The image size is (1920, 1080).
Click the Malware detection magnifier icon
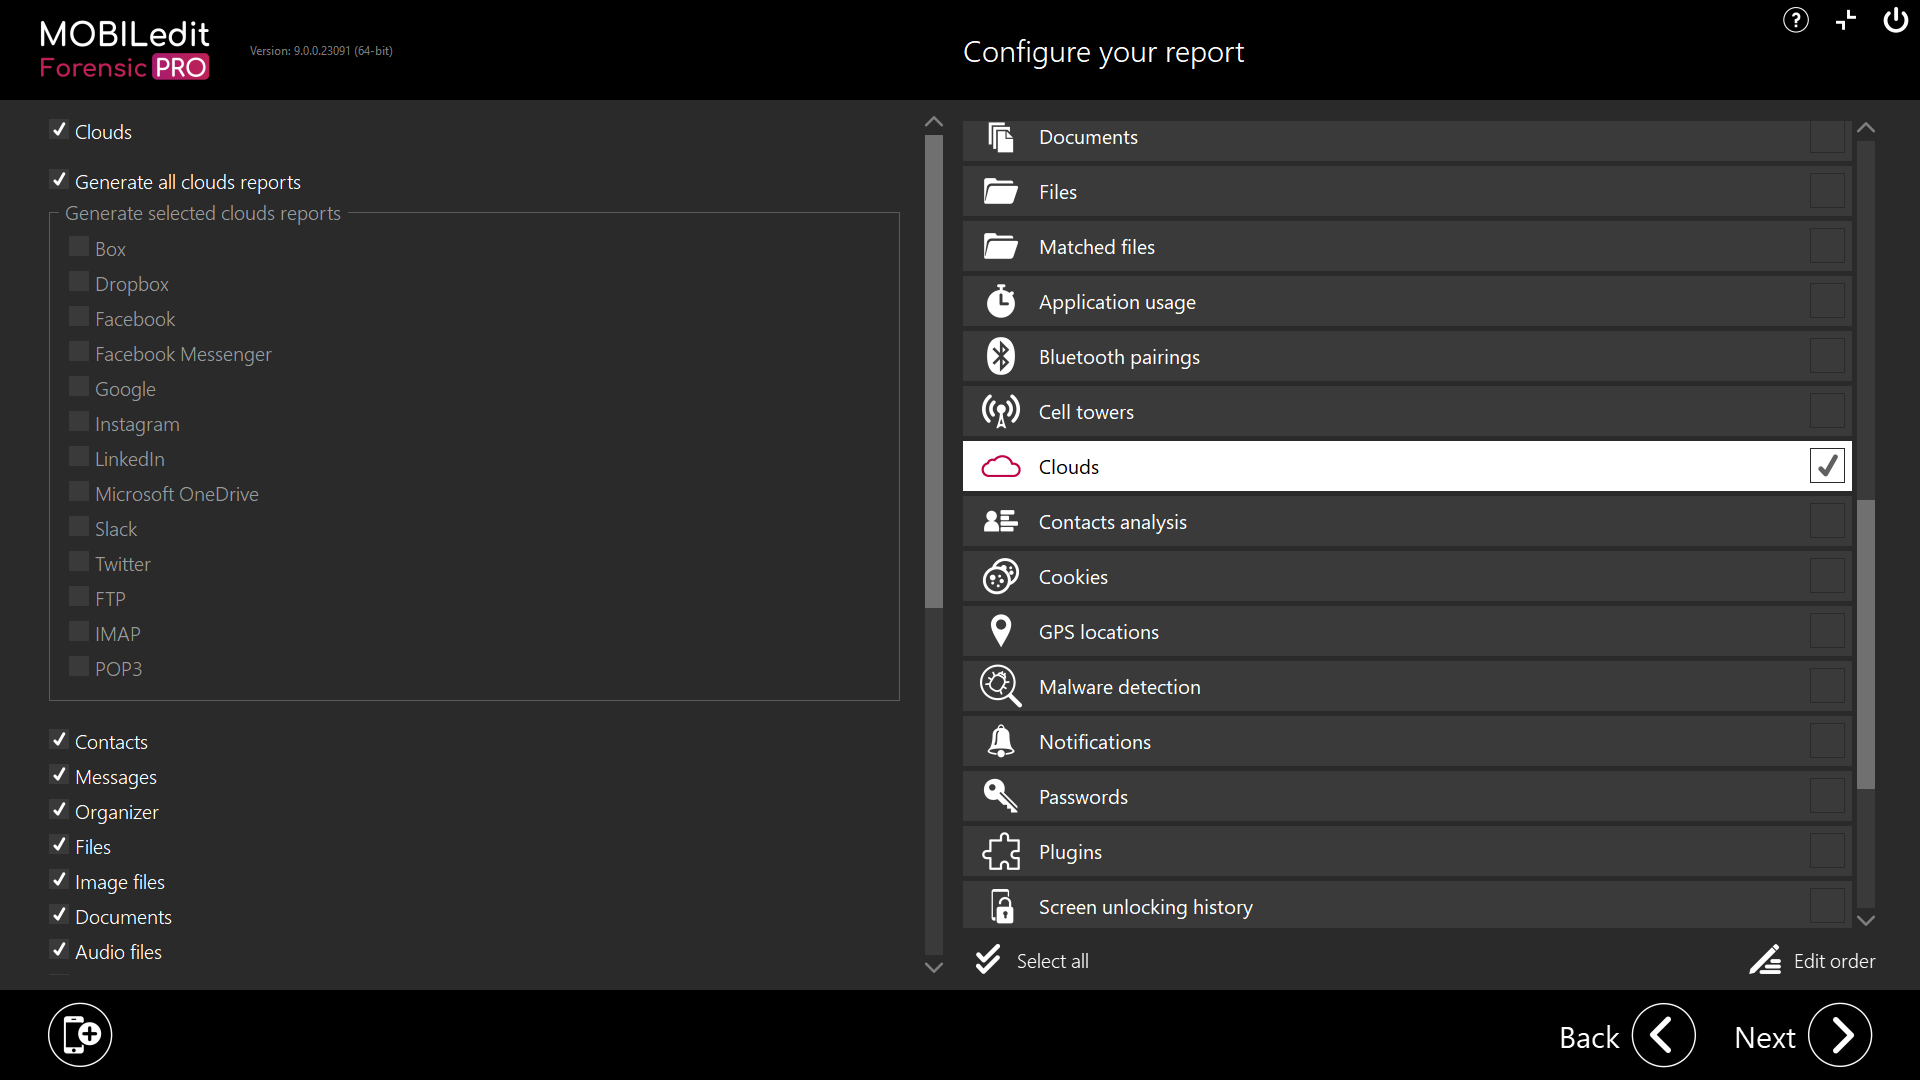(1000, 687)
